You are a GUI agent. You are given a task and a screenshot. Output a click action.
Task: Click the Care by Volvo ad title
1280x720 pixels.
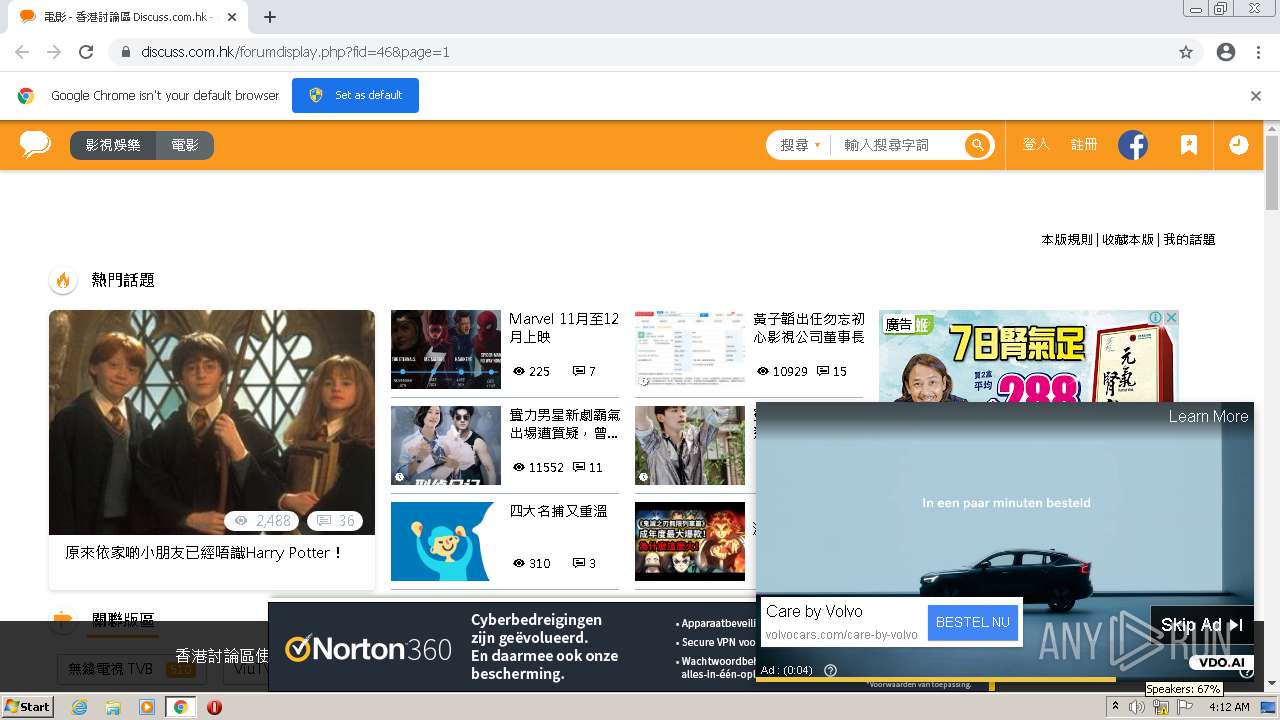coord(814,611)
